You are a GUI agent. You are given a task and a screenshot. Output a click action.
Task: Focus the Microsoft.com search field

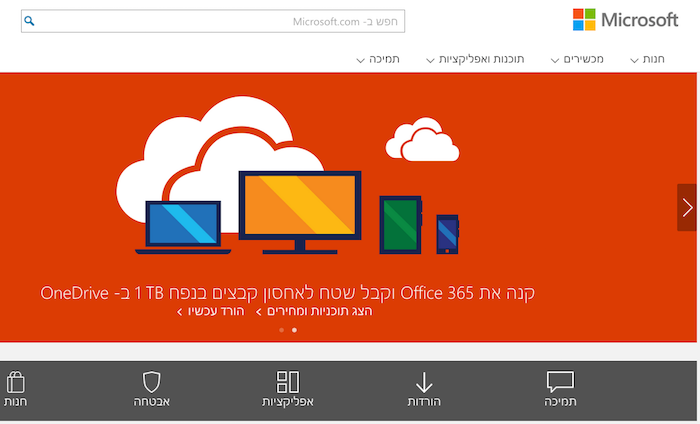pyautogui.click(x=213, y=21)
